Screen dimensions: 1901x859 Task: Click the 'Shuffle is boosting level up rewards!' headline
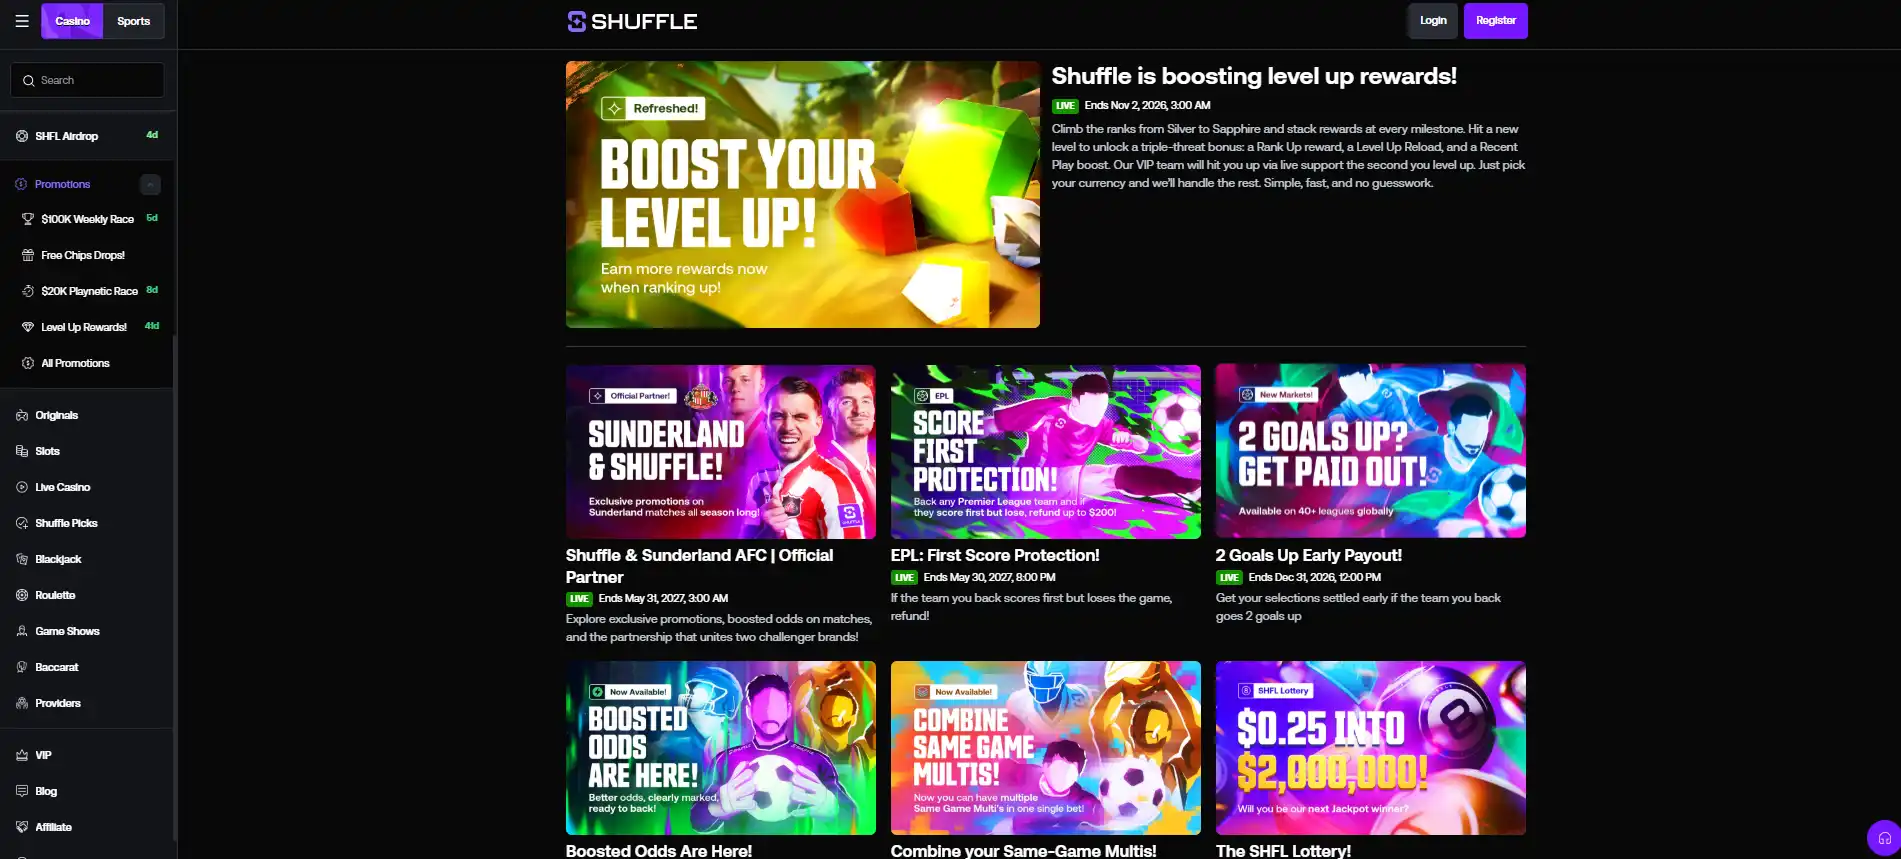click(1254, 76)
